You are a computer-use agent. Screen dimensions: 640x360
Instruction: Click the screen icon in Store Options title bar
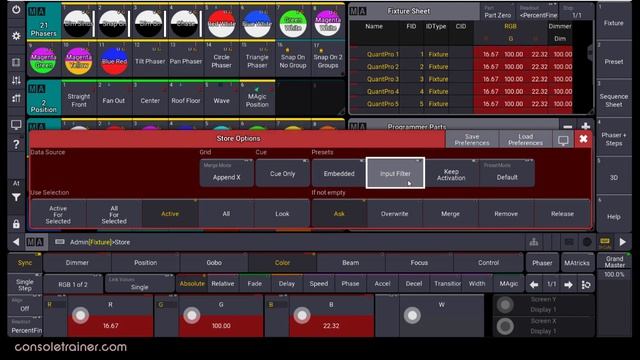coord(563,140)
